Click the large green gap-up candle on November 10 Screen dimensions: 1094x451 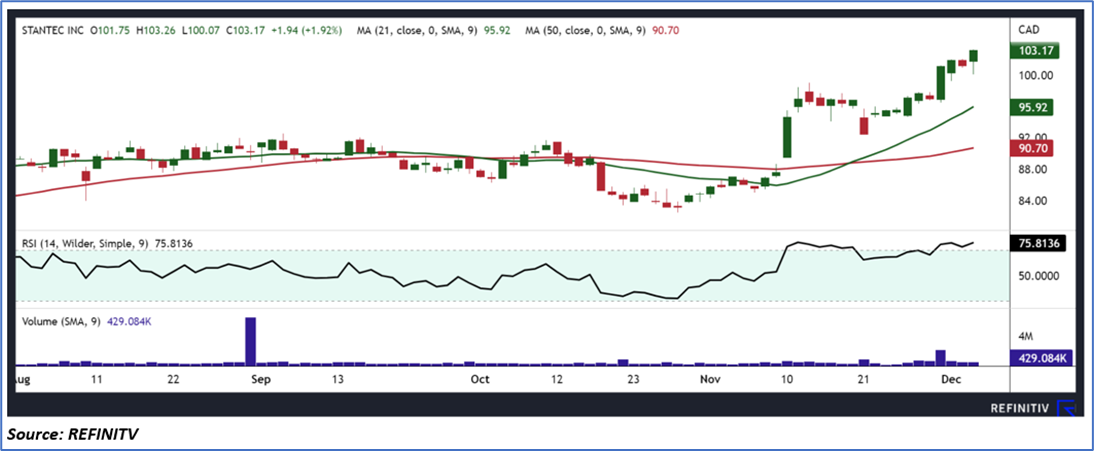pos(787,135)
